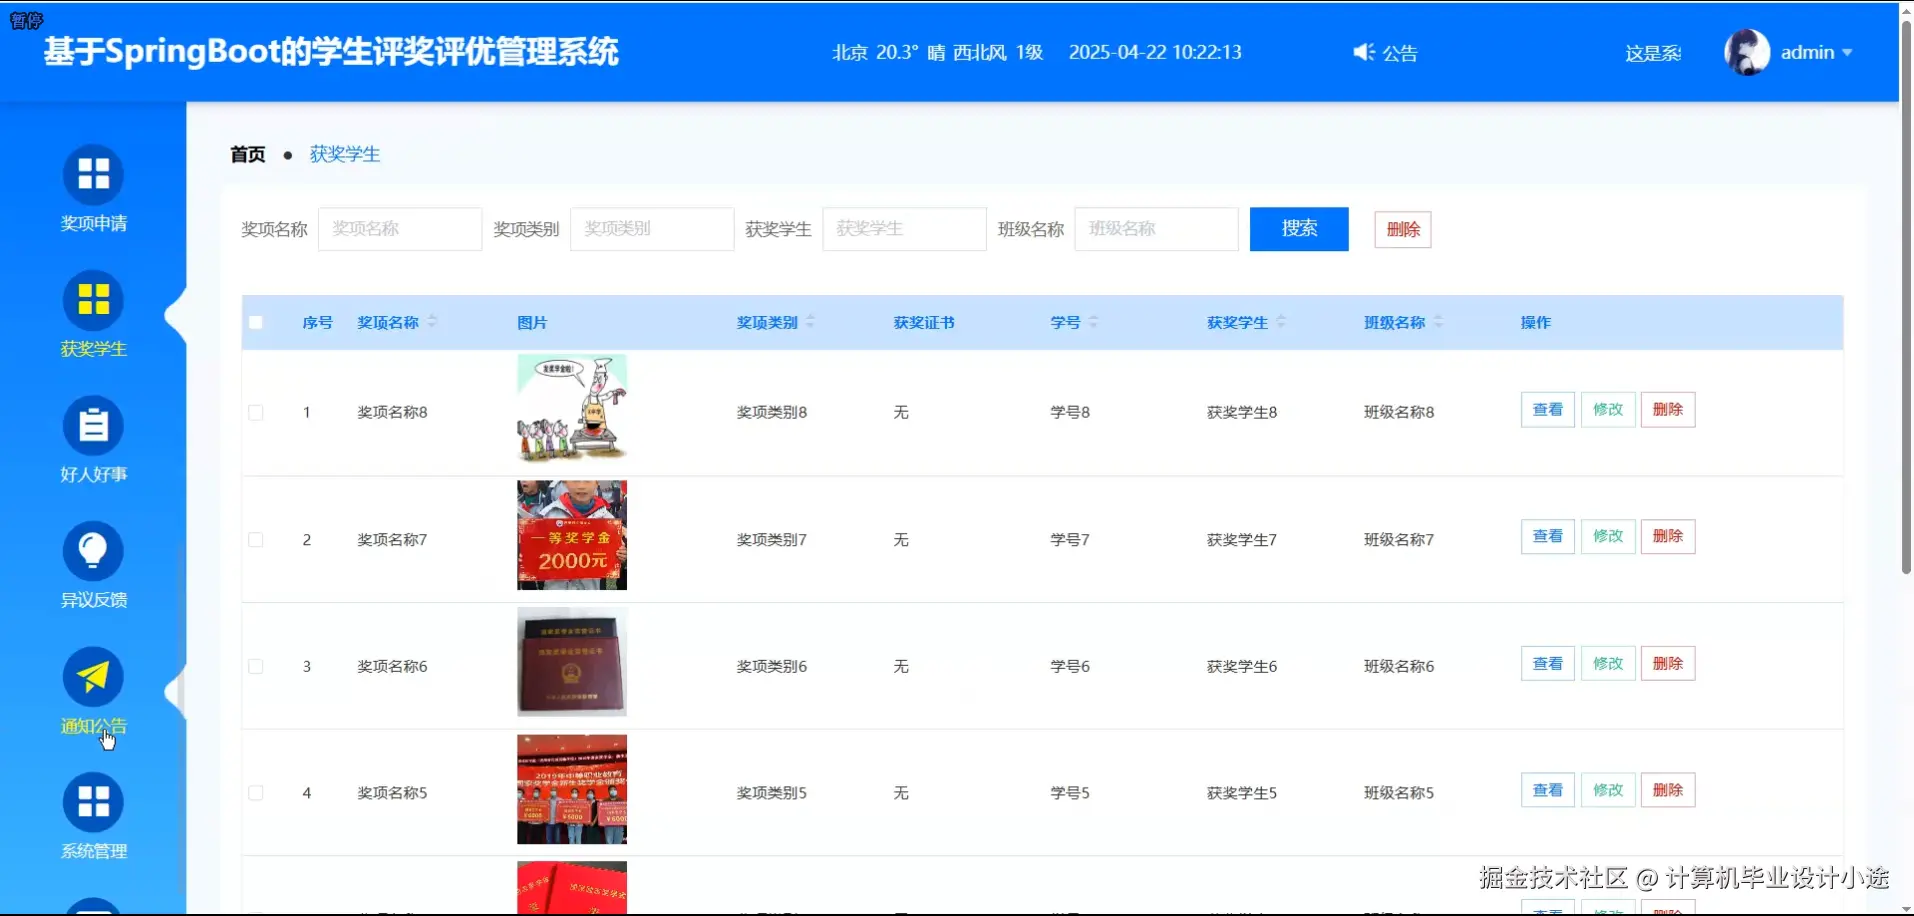Open the 2000元 scholarship image of 奖项名称7

(x=572, y=535)
